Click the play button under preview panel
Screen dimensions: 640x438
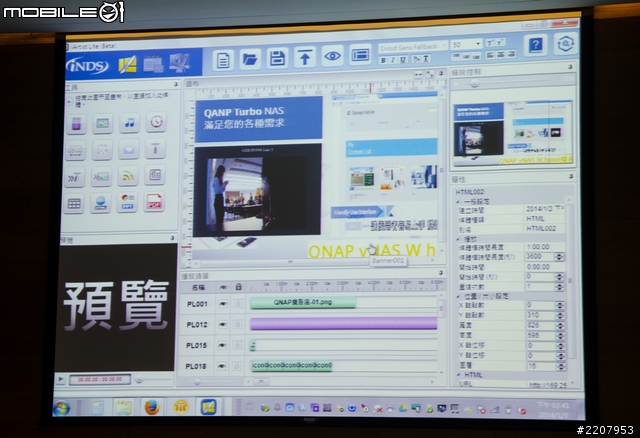pyautogui.click(x=61, y=379)
